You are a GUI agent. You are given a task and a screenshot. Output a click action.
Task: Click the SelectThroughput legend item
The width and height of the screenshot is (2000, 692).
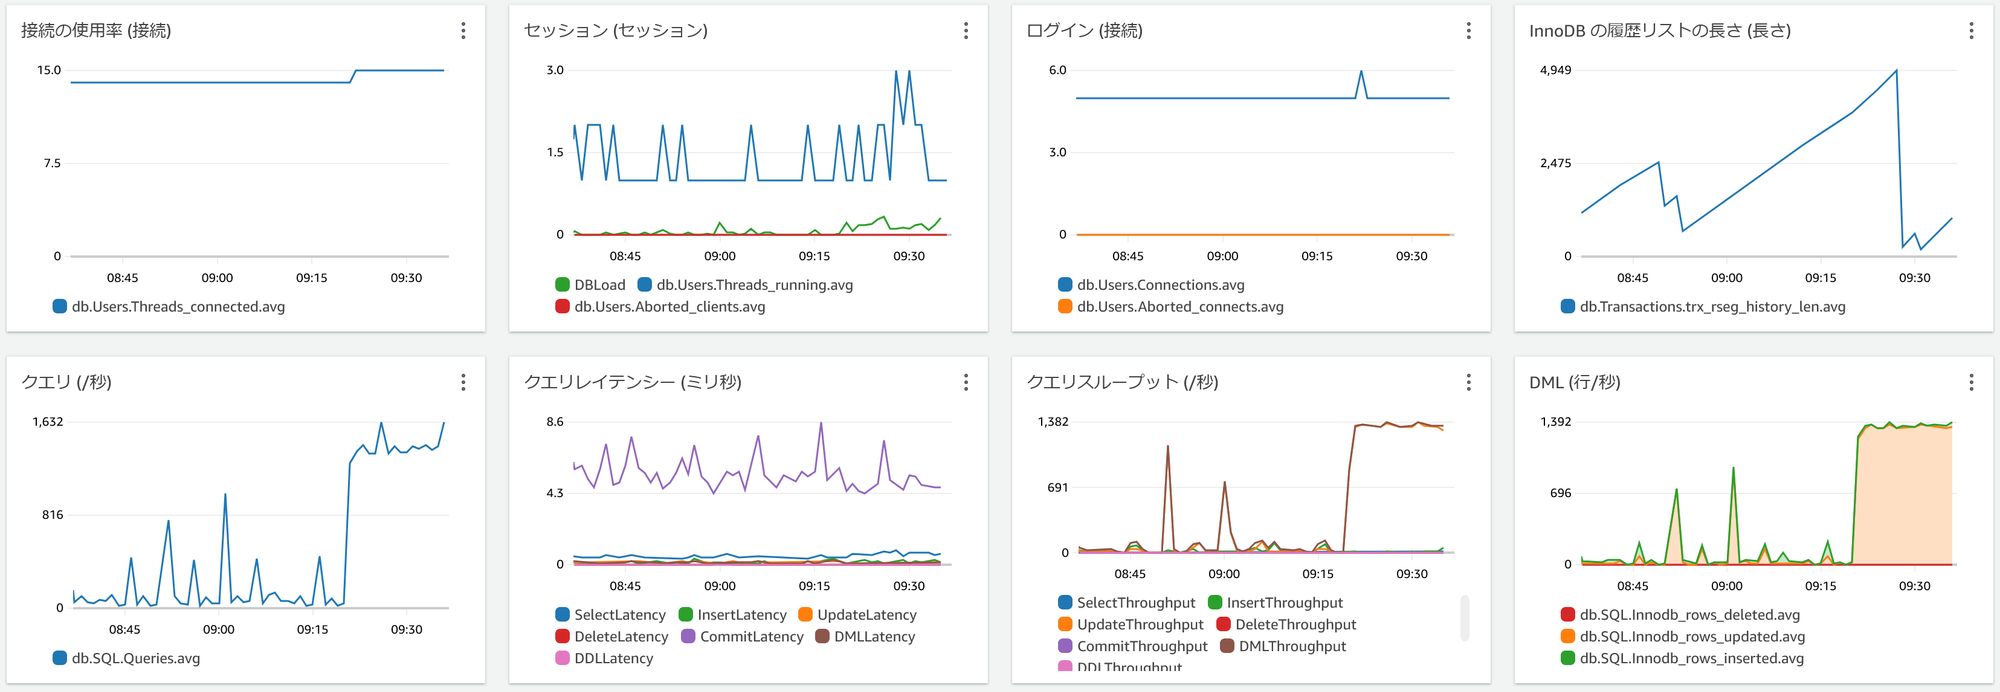tap(1127, 603)
